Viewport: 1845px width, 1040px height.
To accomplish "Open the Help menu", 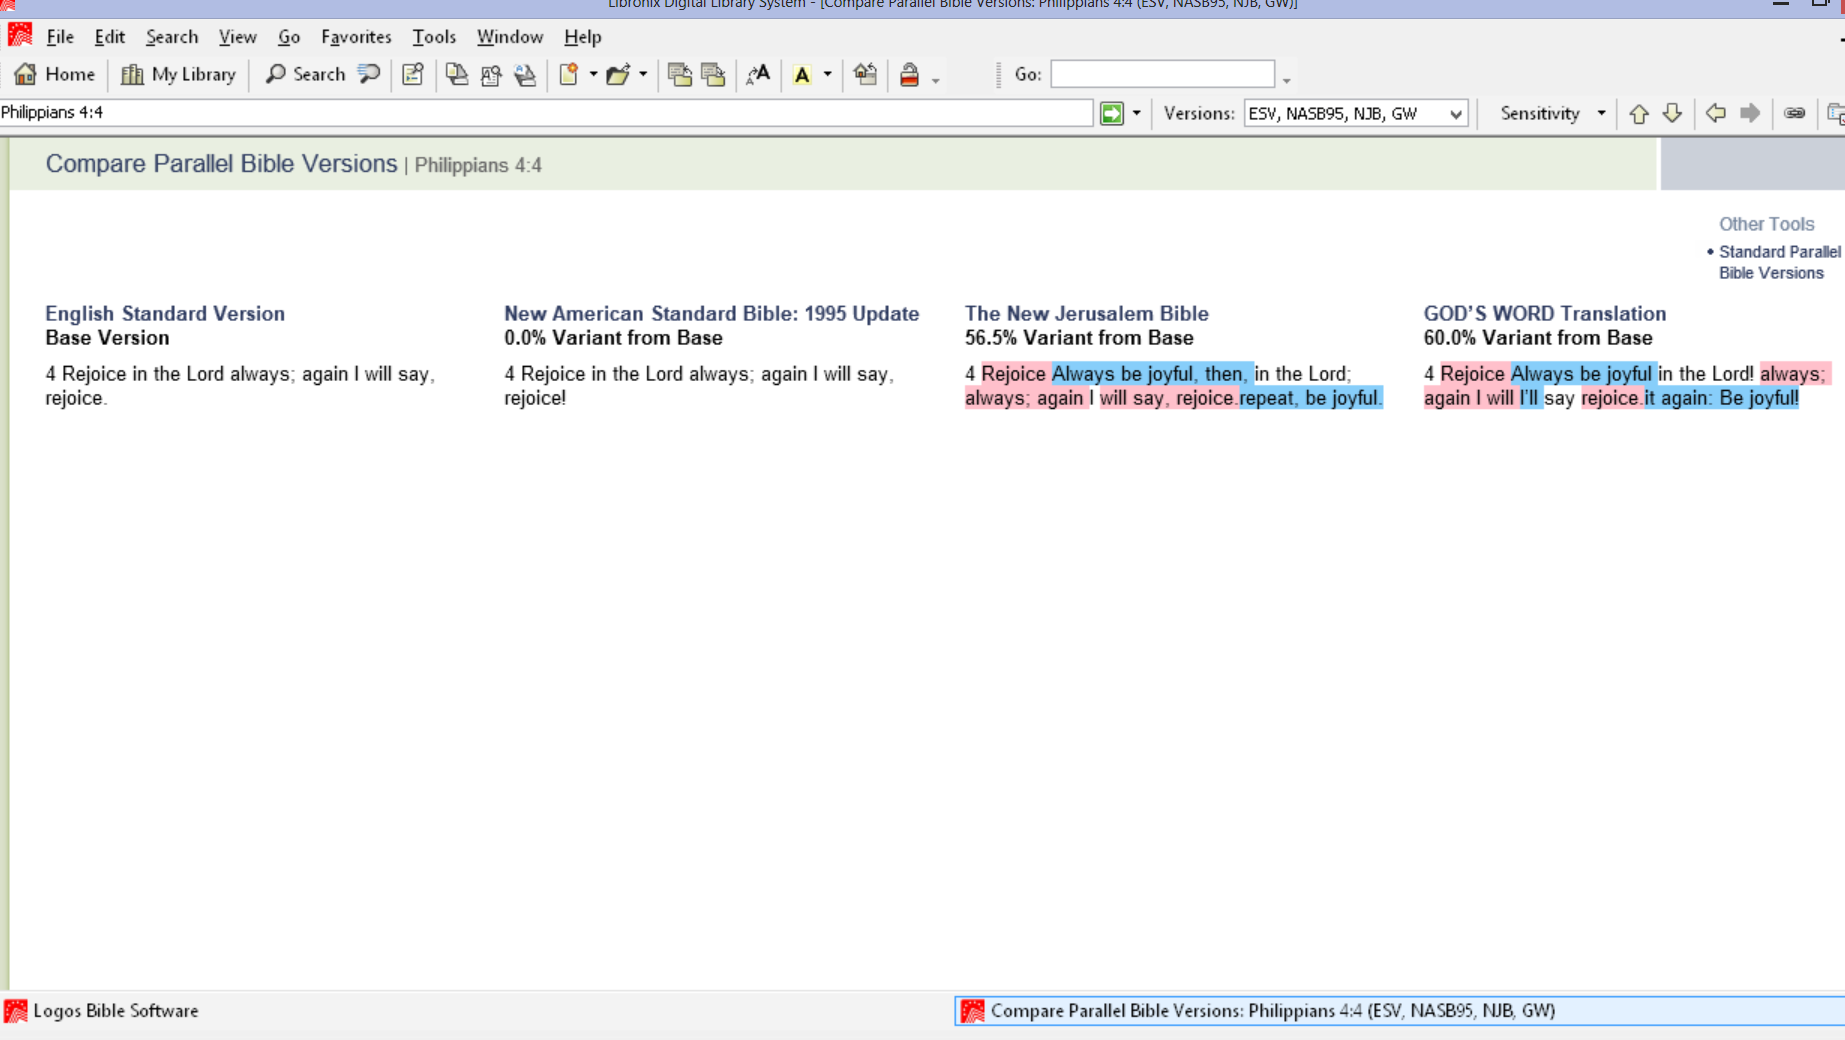I will pos(583,37).
